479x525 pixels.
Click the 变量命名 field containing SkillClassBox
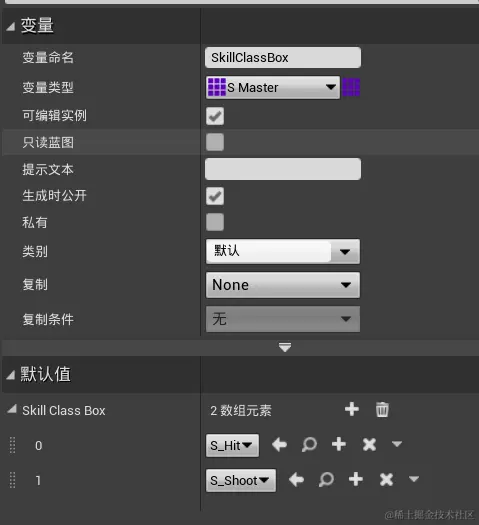tap(283, 58)
